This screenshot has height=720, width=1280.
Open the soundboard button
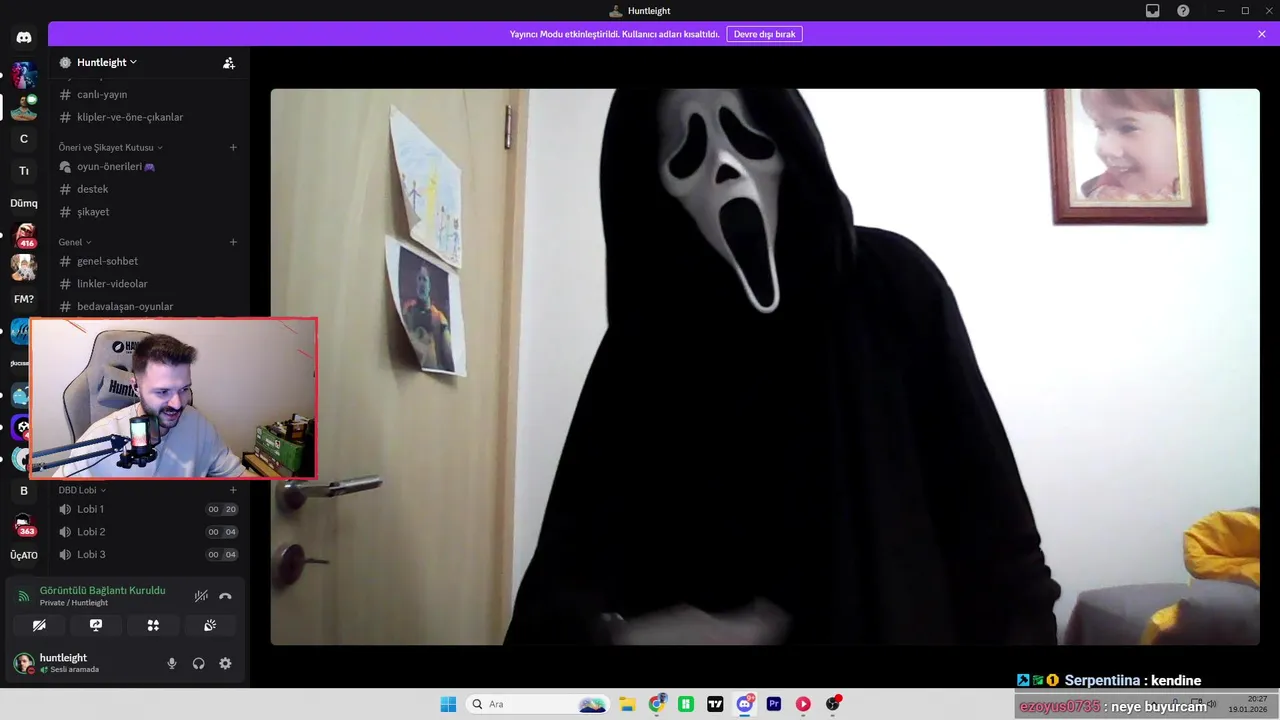tap(210, 625)
